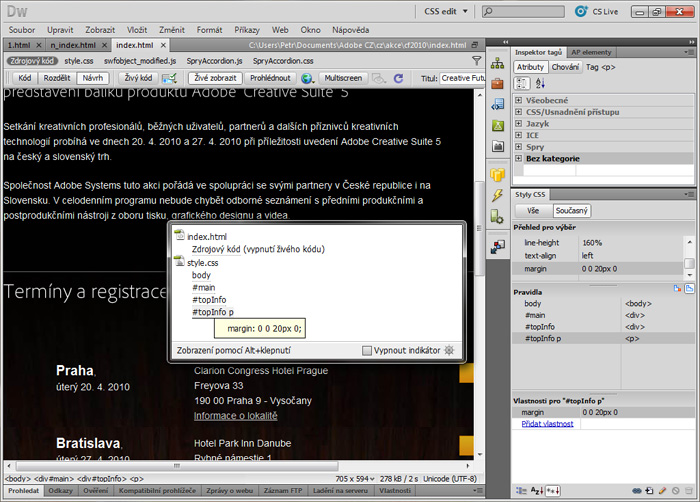
Task: Open the snippets panel icon in the dock
Action: click(x=497, y=105)
